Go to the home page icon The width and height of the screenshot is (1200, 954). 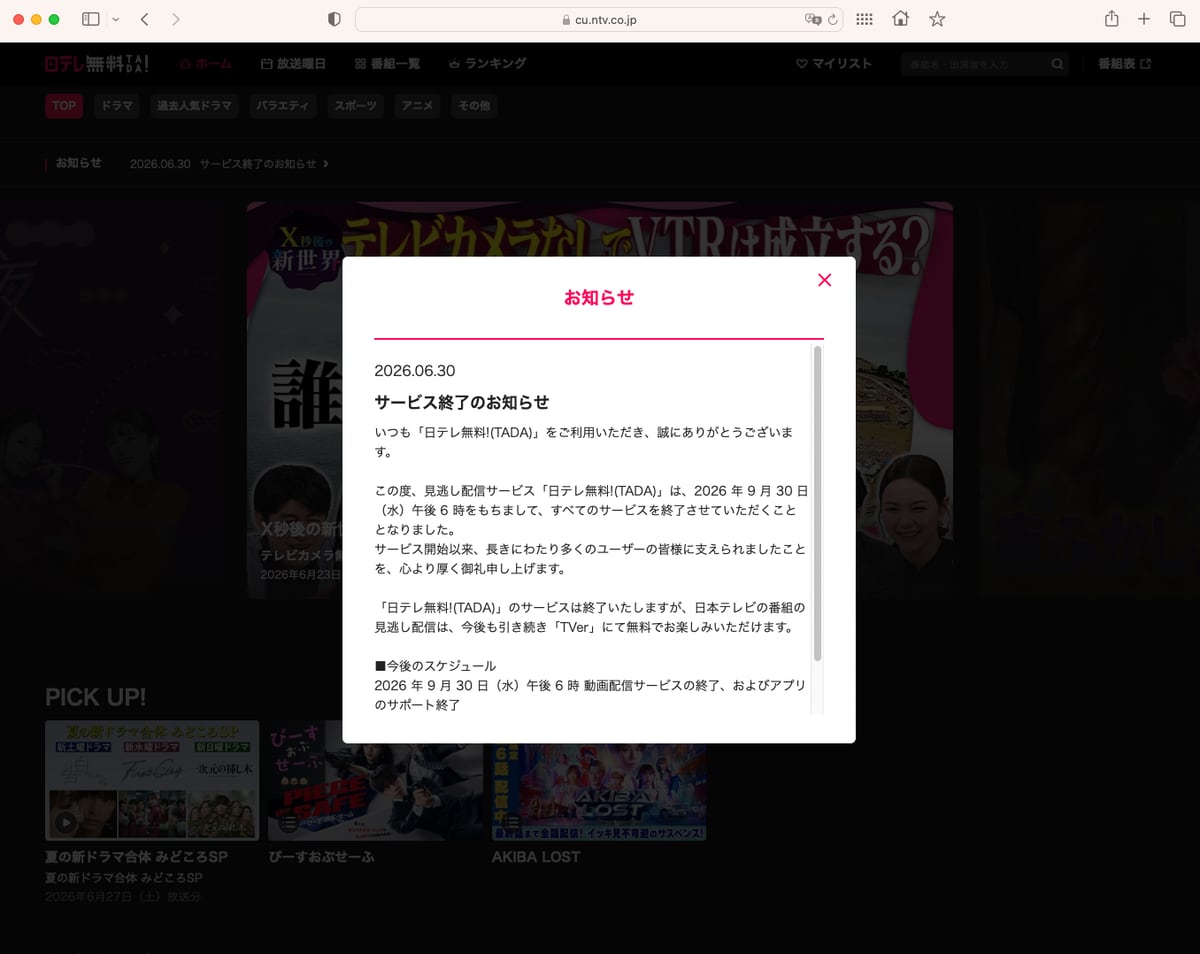coord(901,19)
